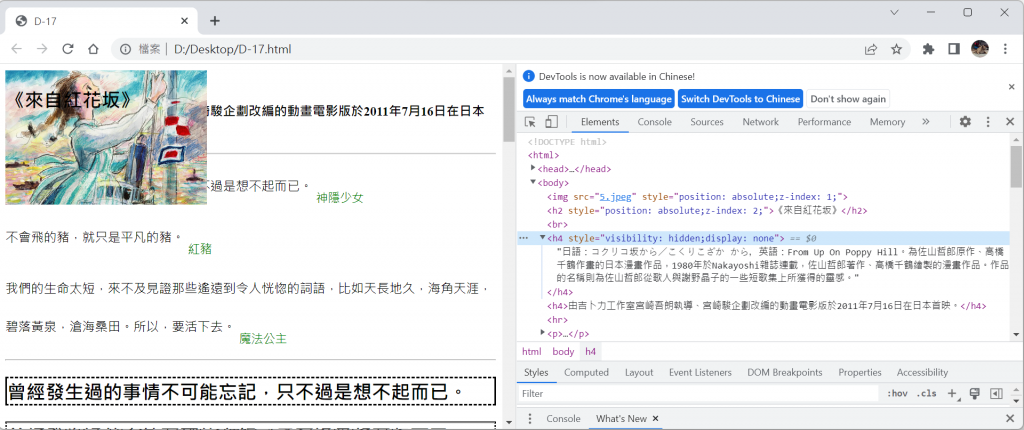
Task: Open a new browser tab
Action: (x=215, y=21)
